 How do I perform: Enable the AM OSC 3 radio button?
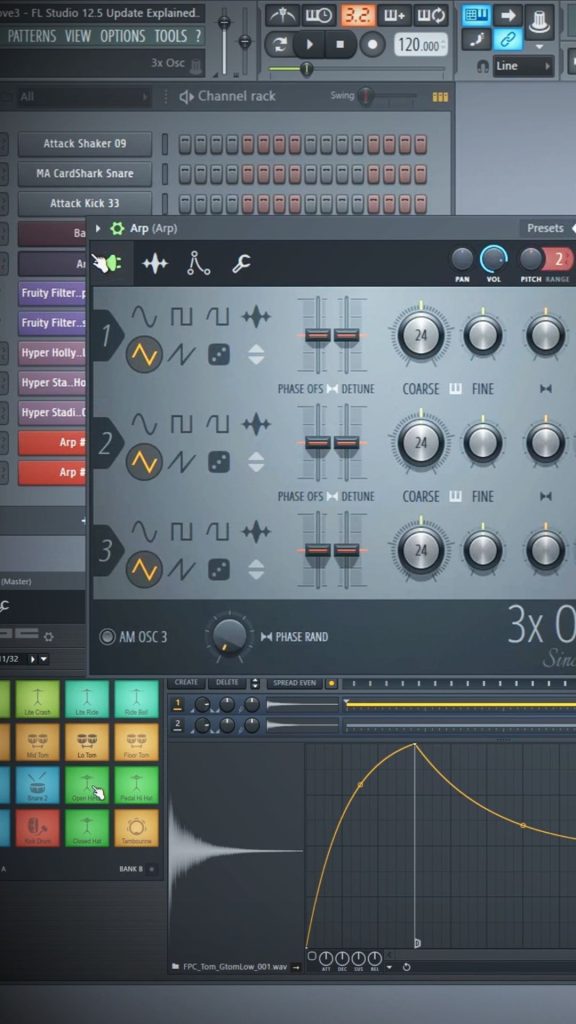107,637
